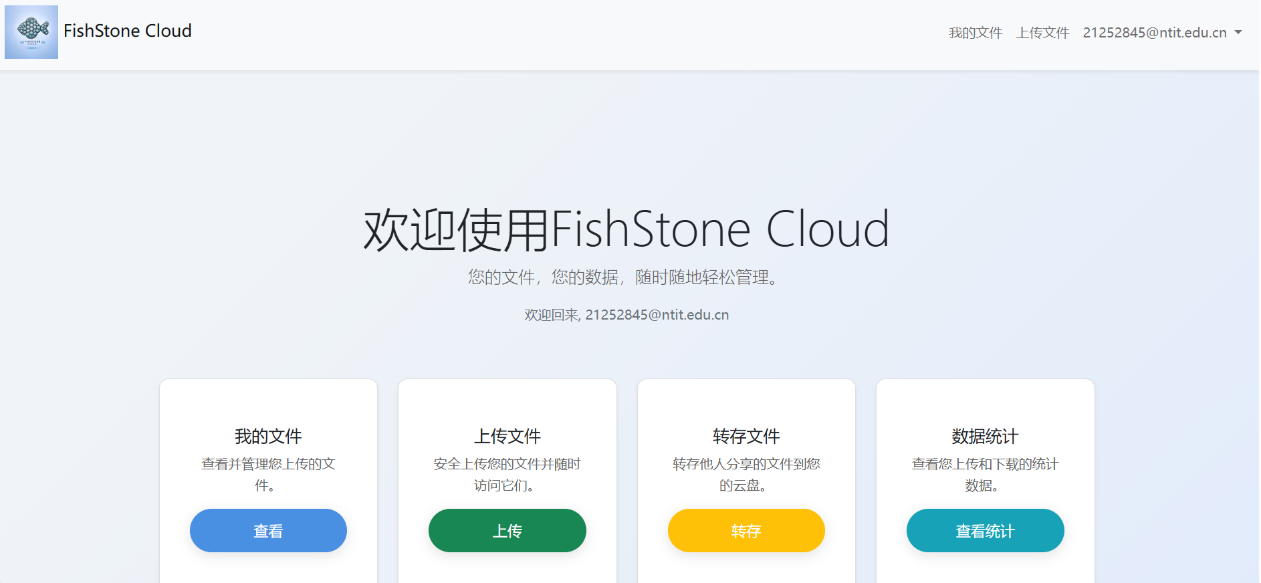Viewport: 1261px width, 583px height.
Task: Open 上传文件 in the top navigation bar
Action: coord(1042,32)
